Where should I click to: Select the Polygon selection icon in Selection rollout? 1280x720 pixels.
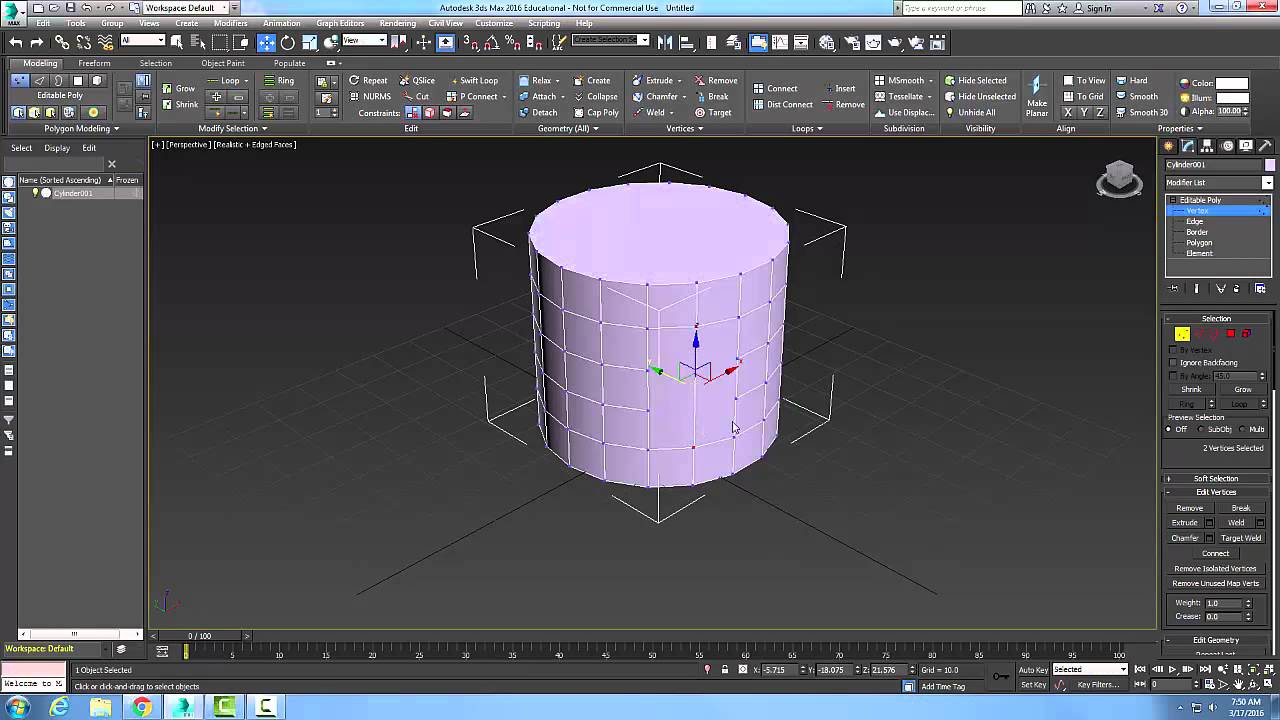pos(1230,334)
